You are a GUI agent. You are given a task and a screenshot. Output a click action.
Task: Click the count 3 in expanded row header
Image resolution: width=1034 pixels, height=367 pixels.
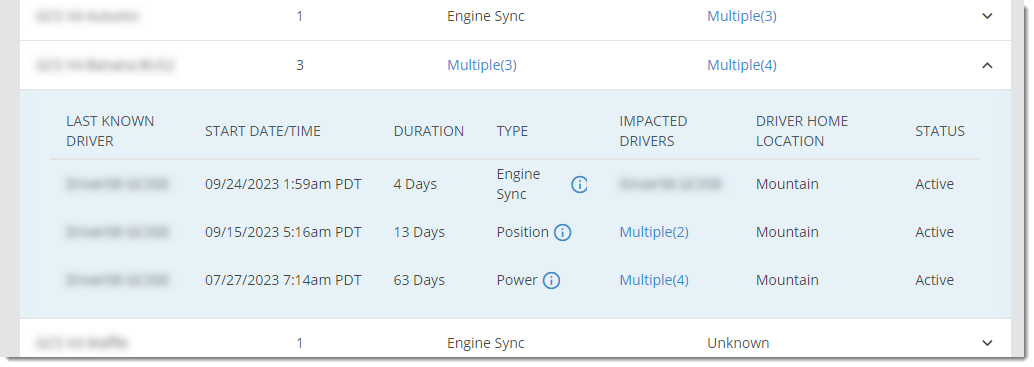[300, 65]
